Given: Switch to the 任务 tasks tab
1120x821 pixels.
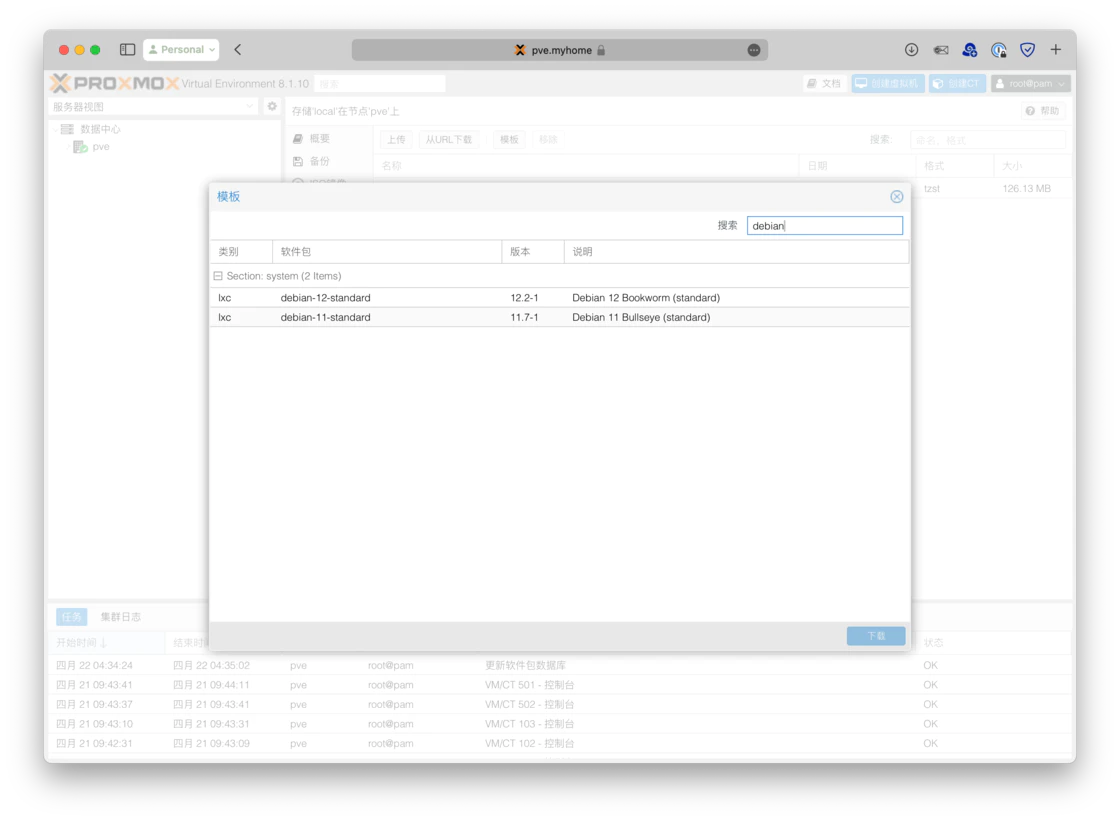Looking at the screenshot, I should [71, 617].
